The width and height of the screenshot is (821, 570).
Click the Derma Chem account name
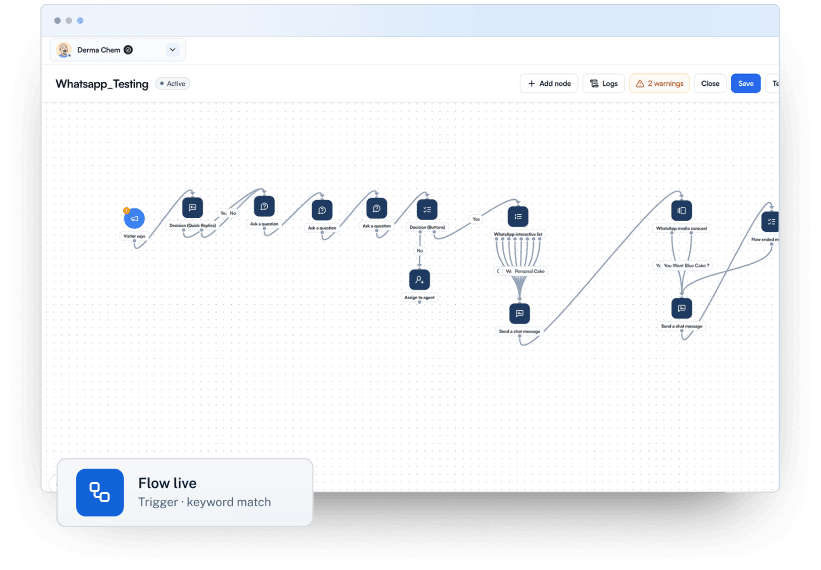(99, 50)
